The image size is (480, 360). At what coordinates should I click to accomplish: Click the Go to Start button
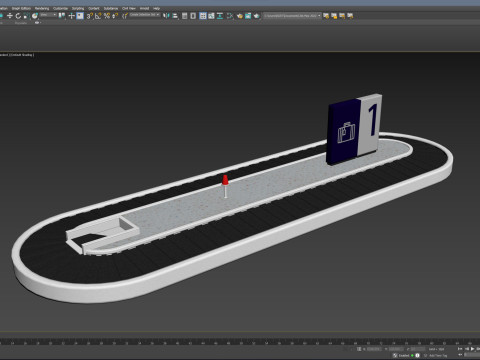[460, 349]
